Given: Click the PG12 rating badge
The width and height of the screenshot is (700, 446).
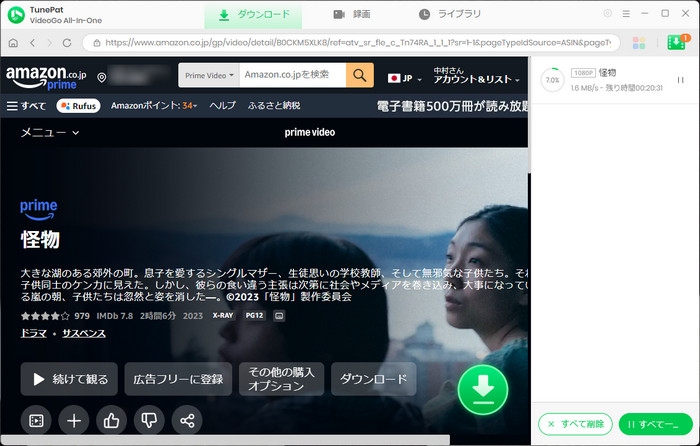Looking at the screenshot, I should pyautogui.click(x=254, y=316).
